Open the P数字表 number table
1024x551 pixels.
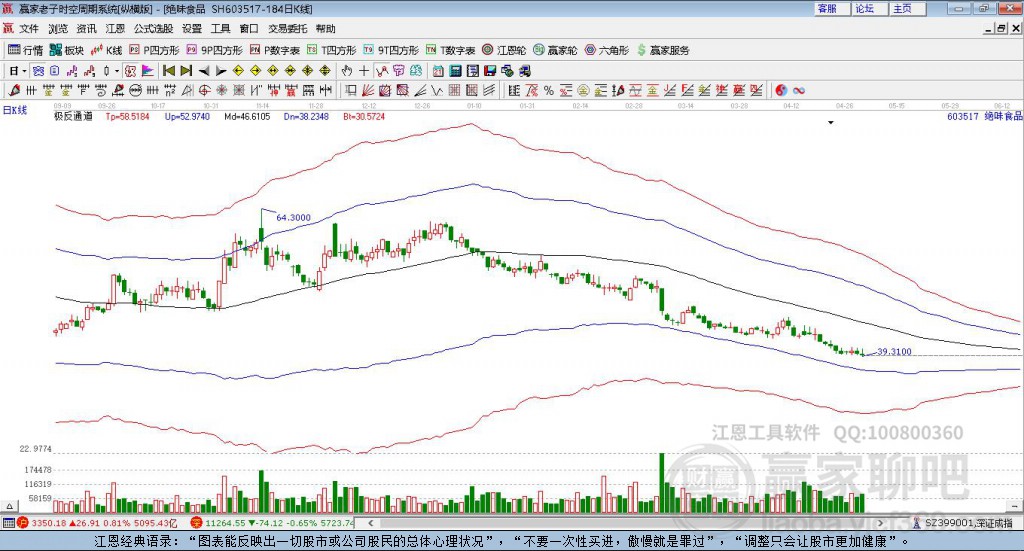[274, 50]
